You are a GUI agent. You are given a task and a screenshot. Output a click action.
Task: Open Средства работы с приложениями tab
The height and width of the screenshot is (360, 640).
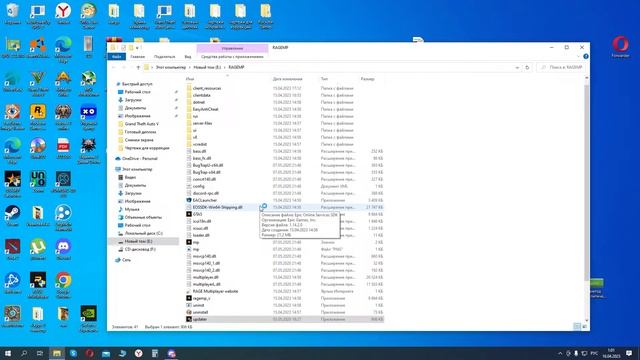pyautogui.click(x=232, y=57)
